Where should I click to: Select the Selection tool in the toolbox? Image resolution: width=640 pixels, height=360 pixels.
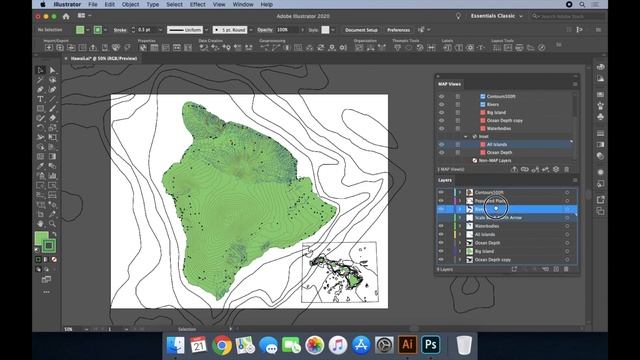pos(40,71)
